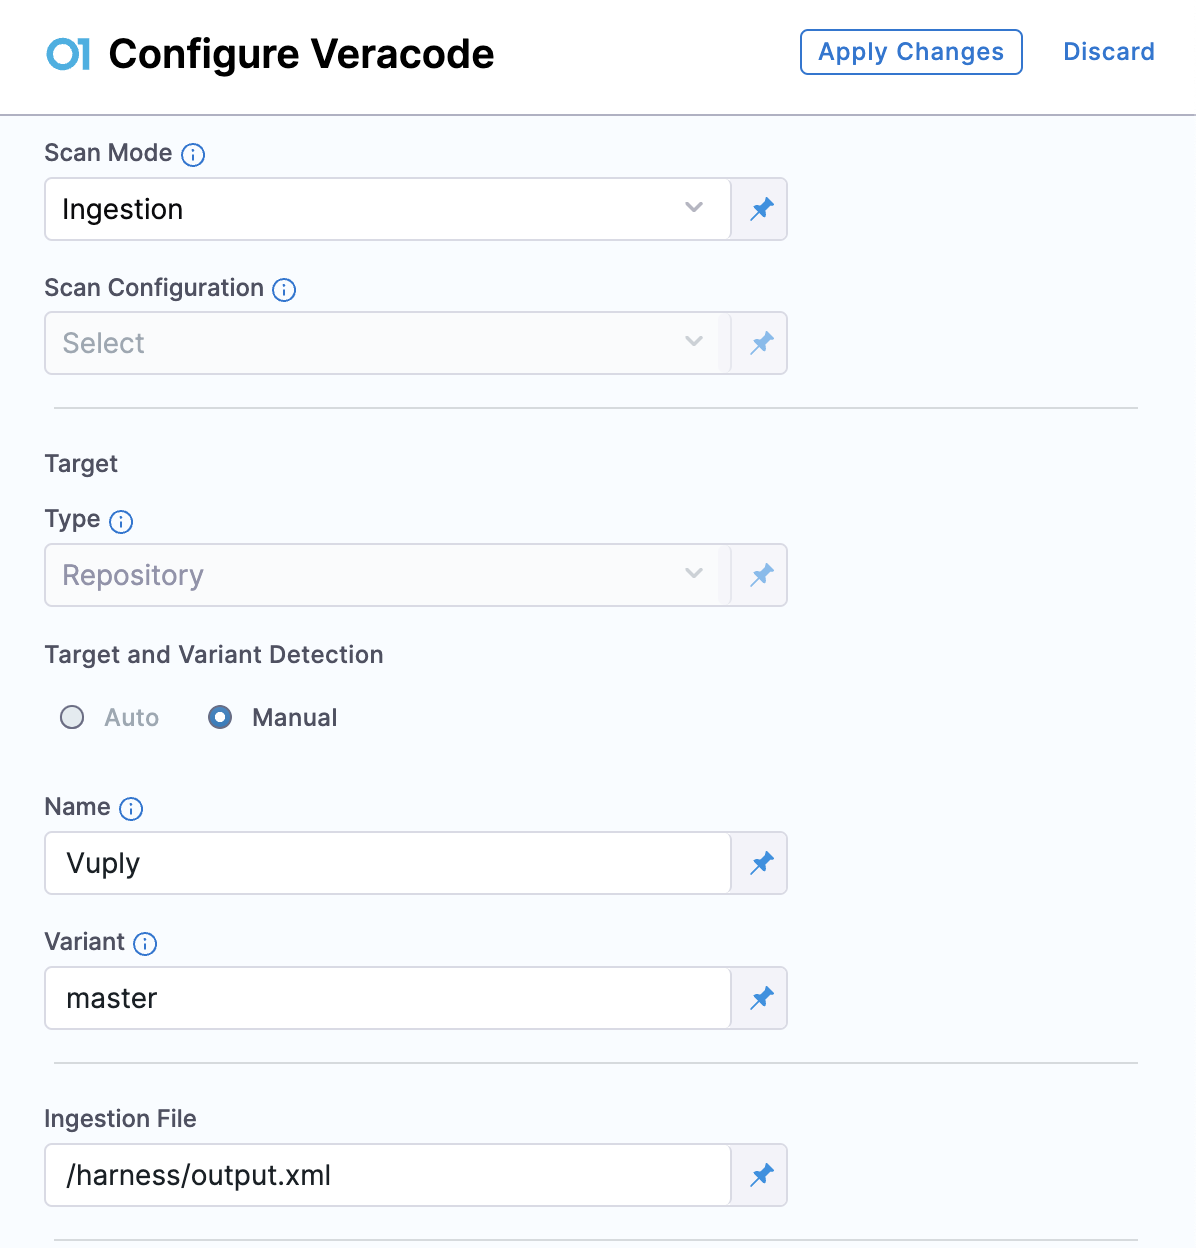Click the pin icon beside Repository type
1196x1248 pixels.
[761, 575]
